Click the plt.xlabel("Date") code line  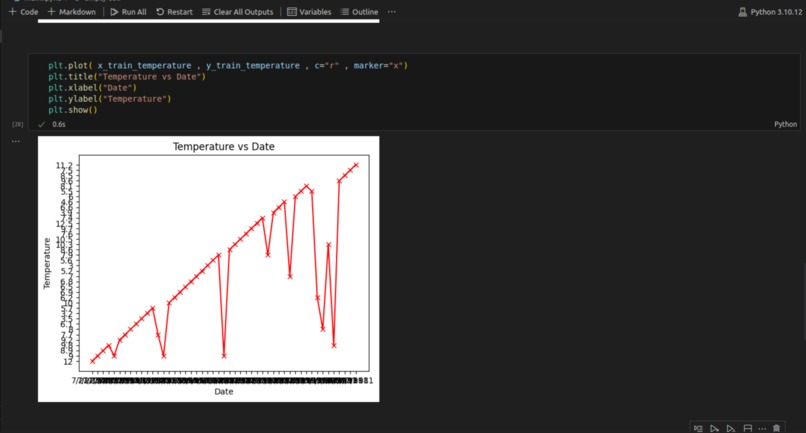(93, 87)
